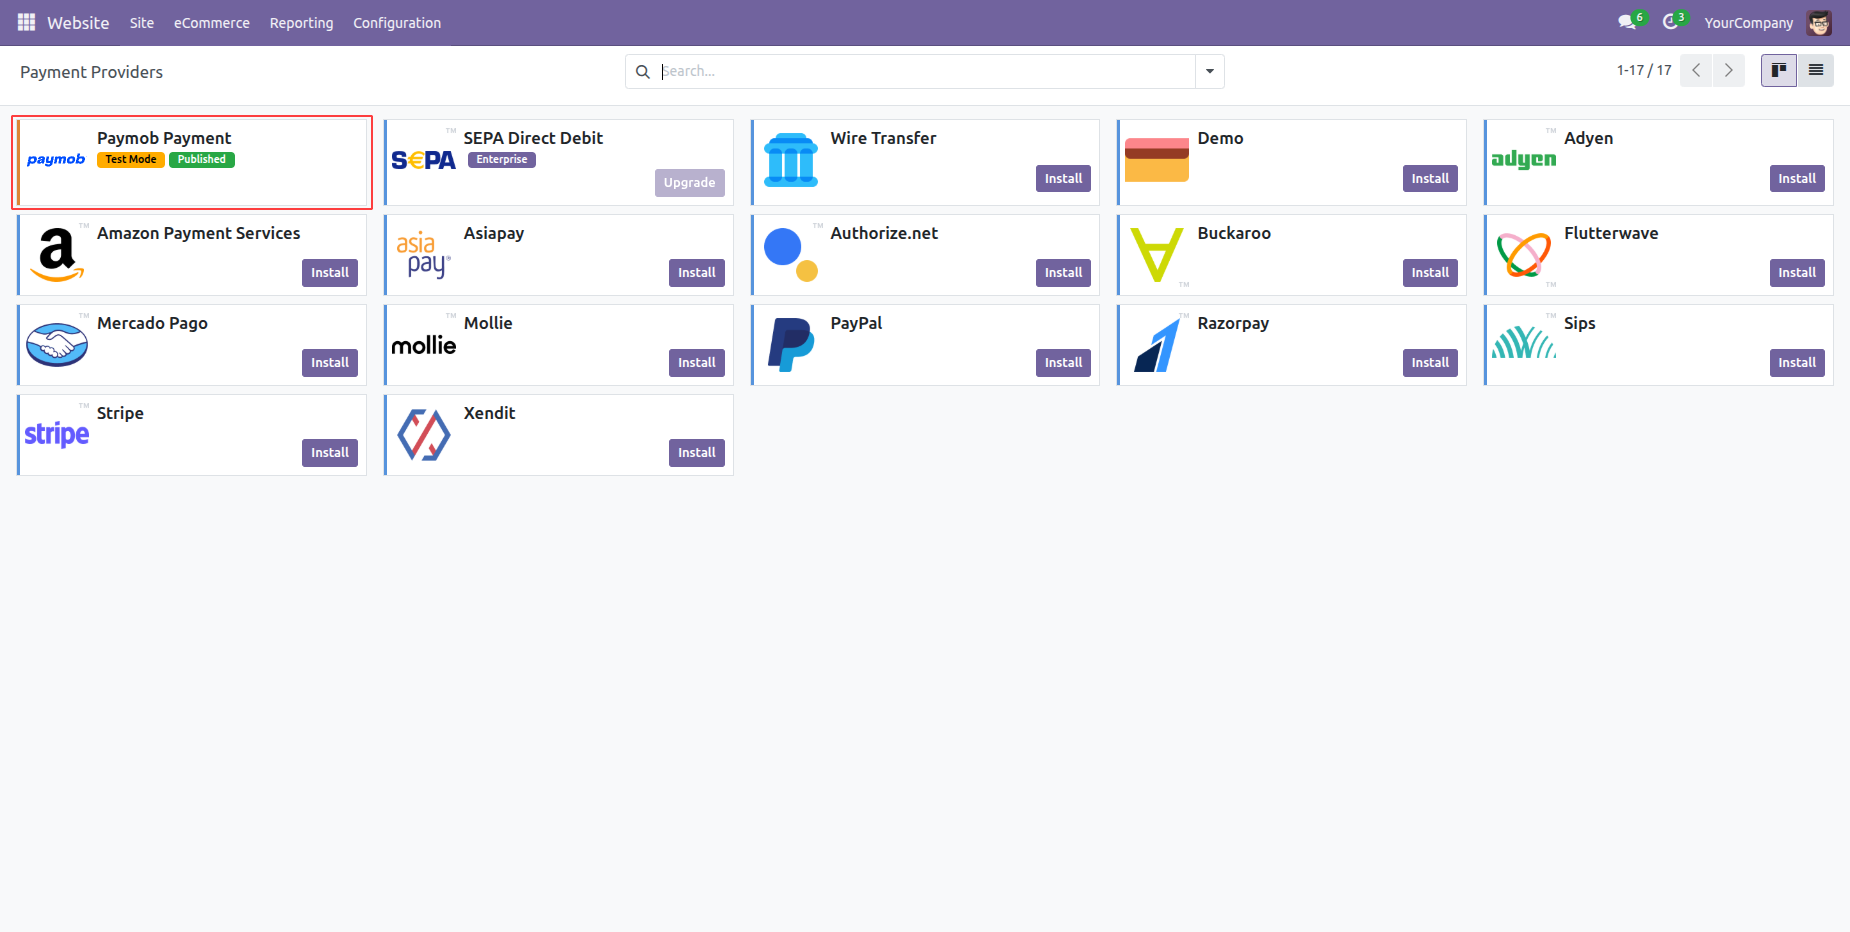1850x932 pixels.
Task: Click the search magnifier icon
Action: [x=643, y=72]
